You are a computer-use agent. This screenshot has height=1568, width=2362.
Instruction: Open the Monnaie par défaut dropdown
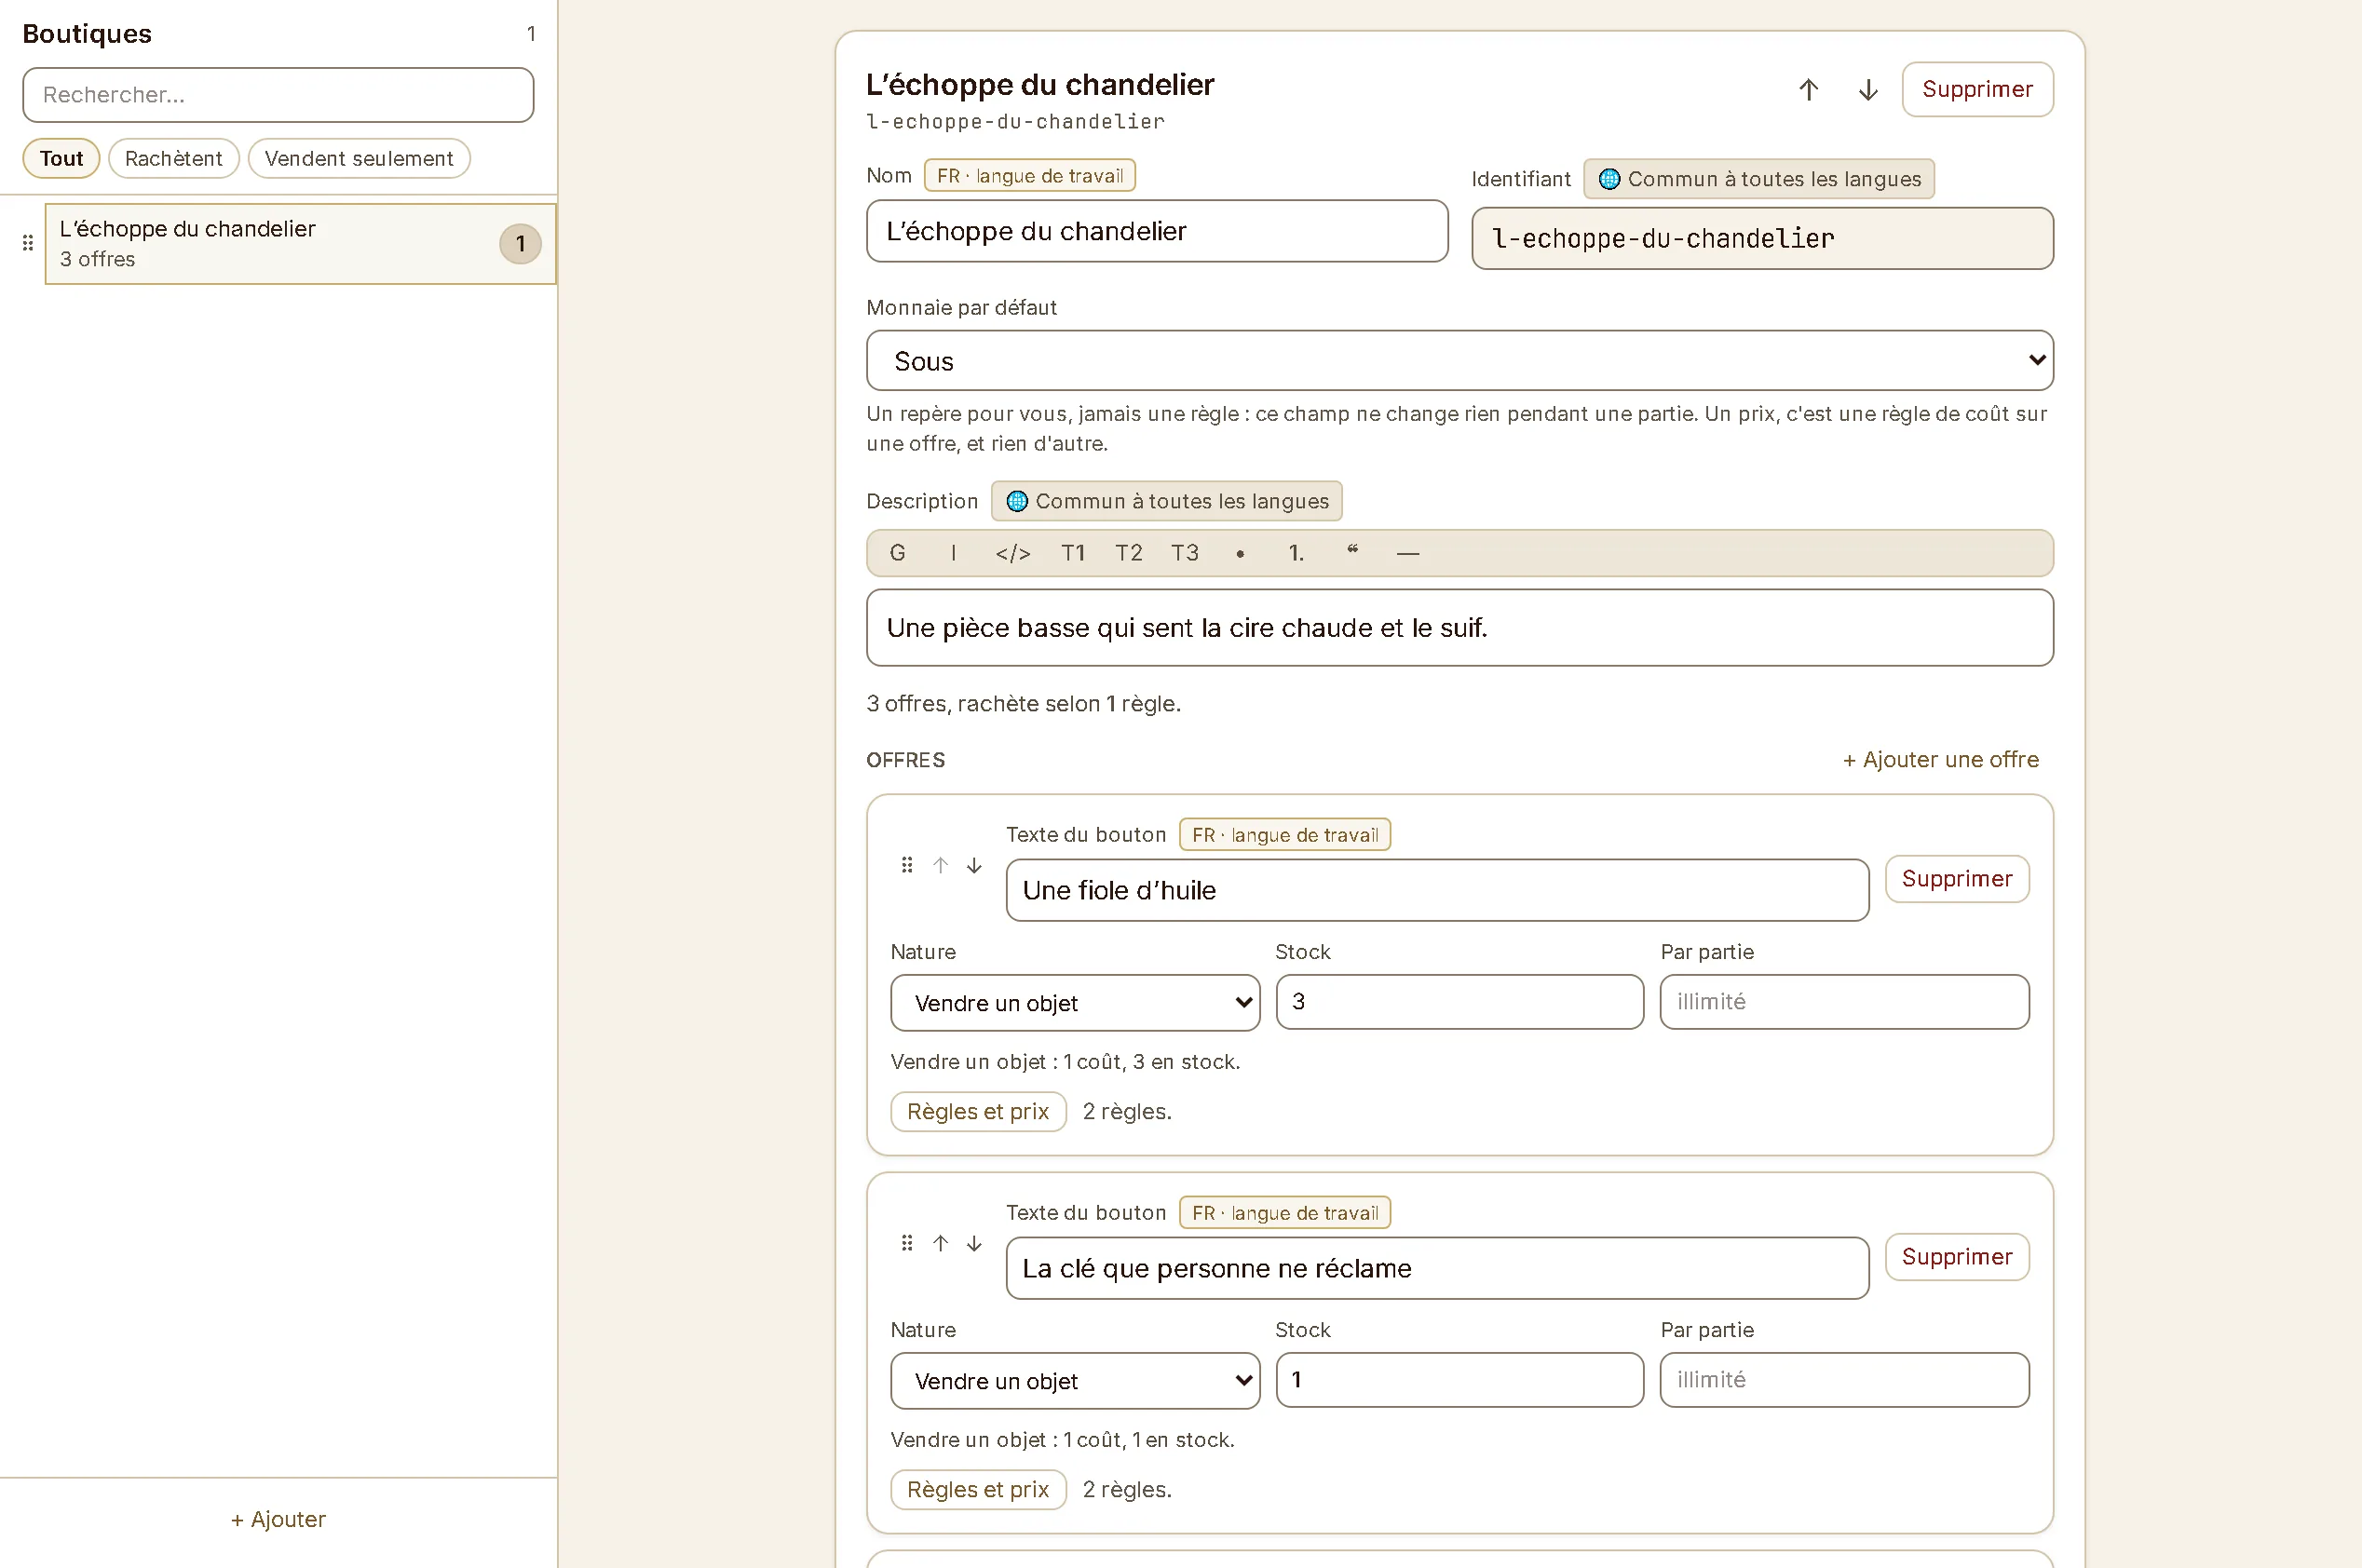(x=1459, y=360)
